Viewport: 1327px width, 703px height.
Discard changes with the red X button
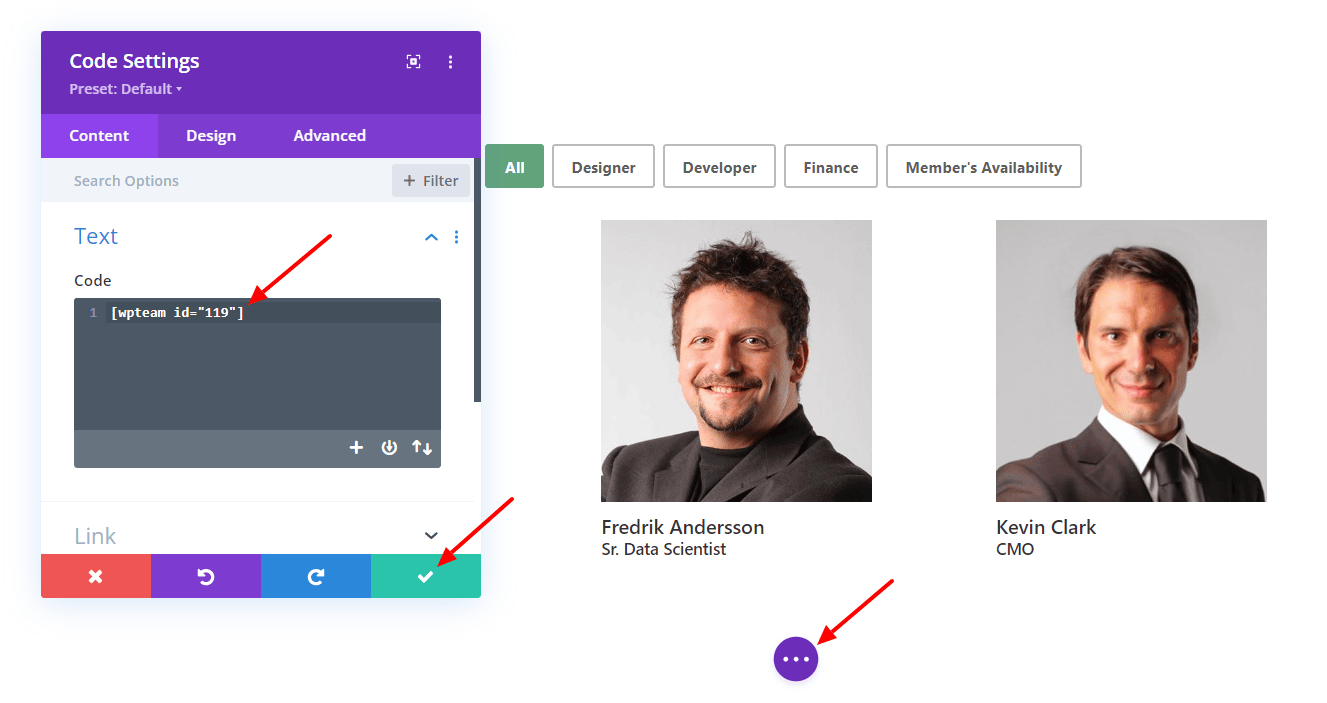tap(96, 576)
